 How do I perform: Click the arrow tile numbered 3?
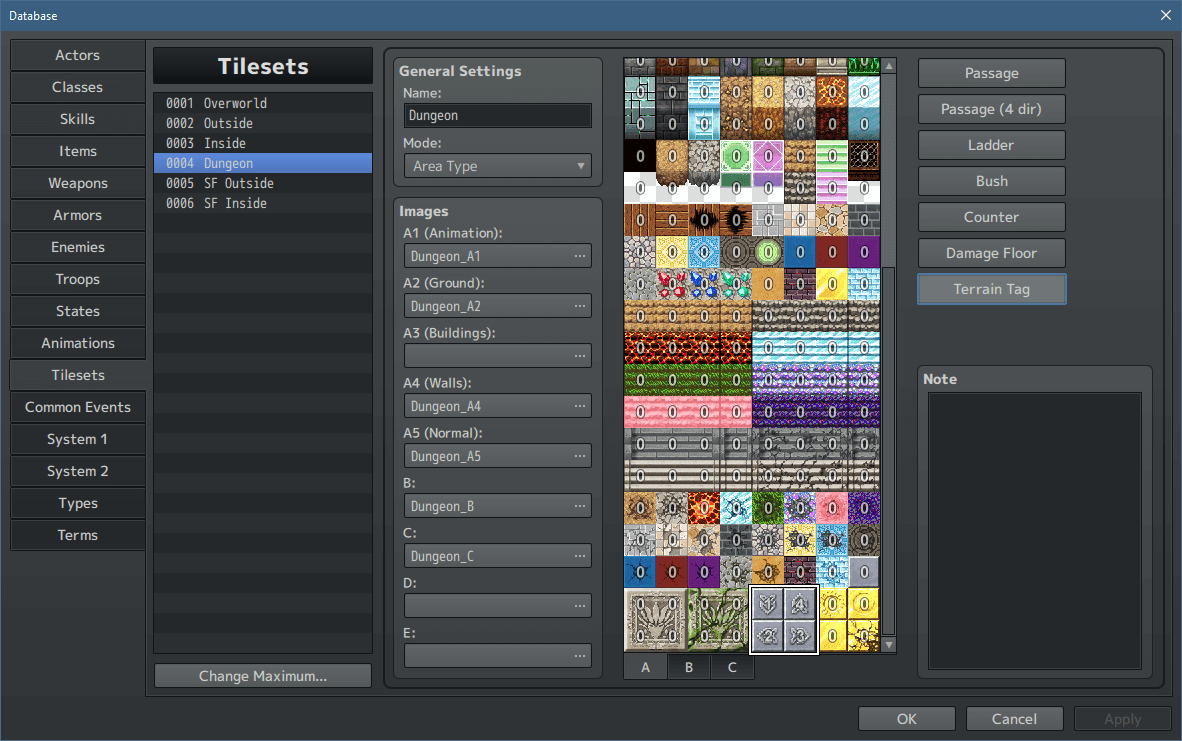[x=800, y=636]
